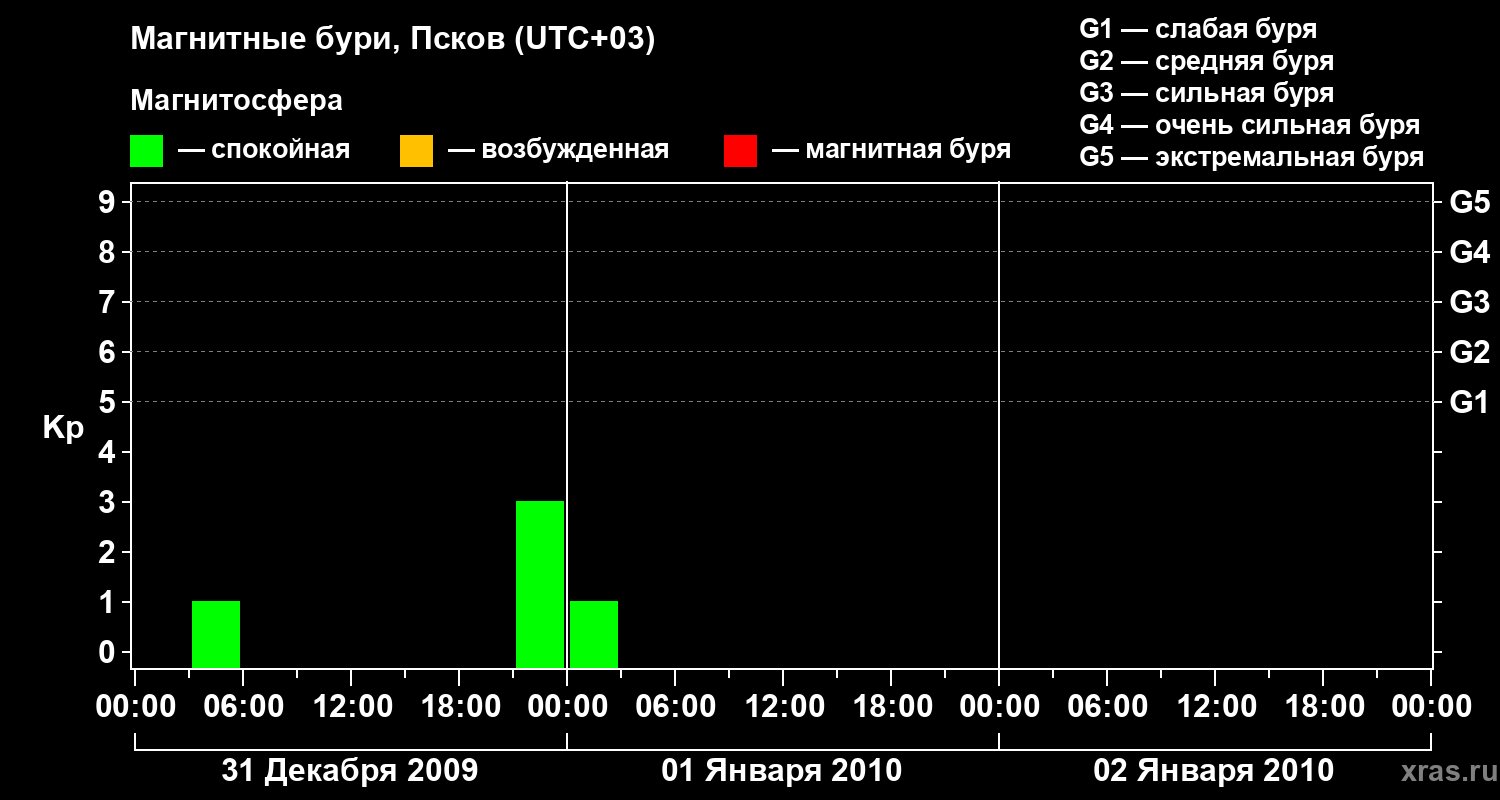
Task: Click the '— магнитная буря' legend label
Action: [892, 151]
